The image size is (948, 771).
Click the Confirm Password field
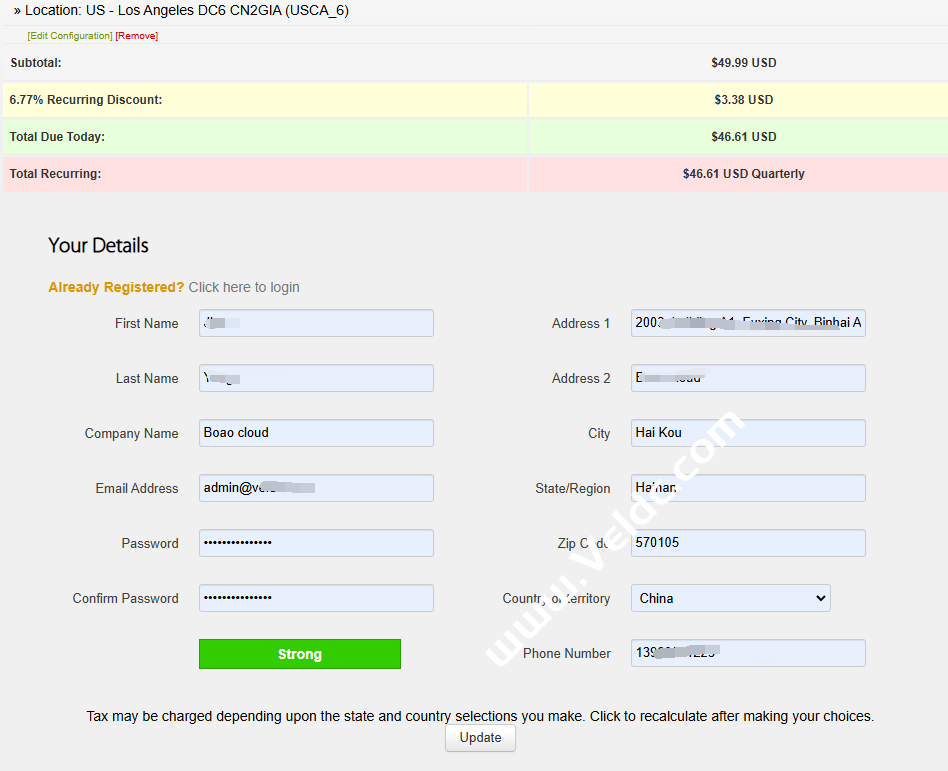[316, 598]
